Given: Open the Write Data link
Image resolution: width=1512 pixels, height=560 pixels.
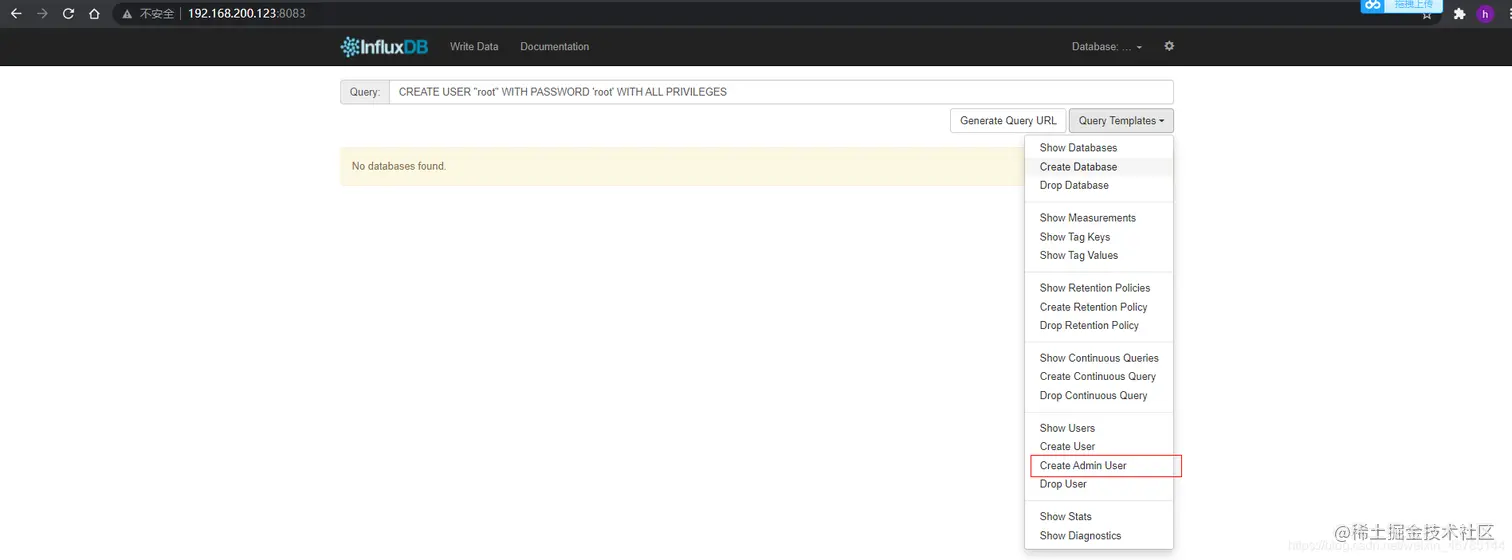Looking at the screenshot, I should click(x=474, y=46).
